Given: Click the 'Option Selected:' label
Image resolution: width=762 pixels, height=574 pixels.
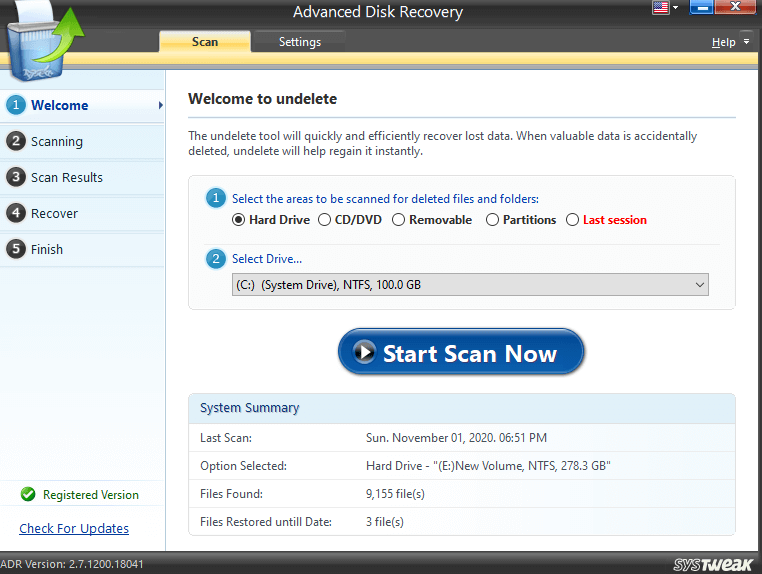Looking at the screenshot, I should 243,466.
